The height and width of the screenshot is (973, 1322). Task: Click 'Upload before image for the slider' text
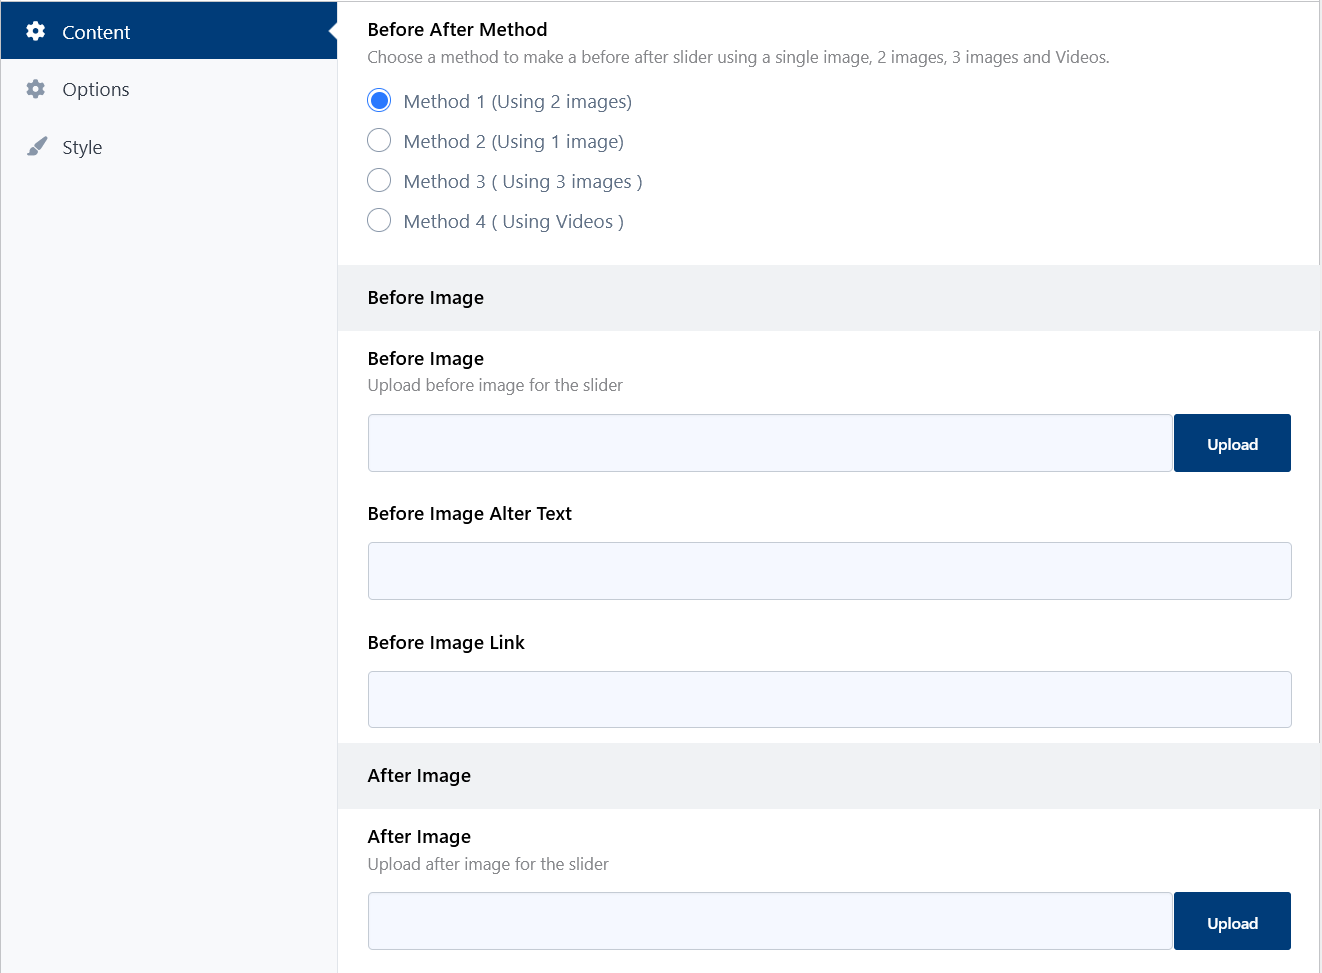pyautogui.click(x=495, y=385)
